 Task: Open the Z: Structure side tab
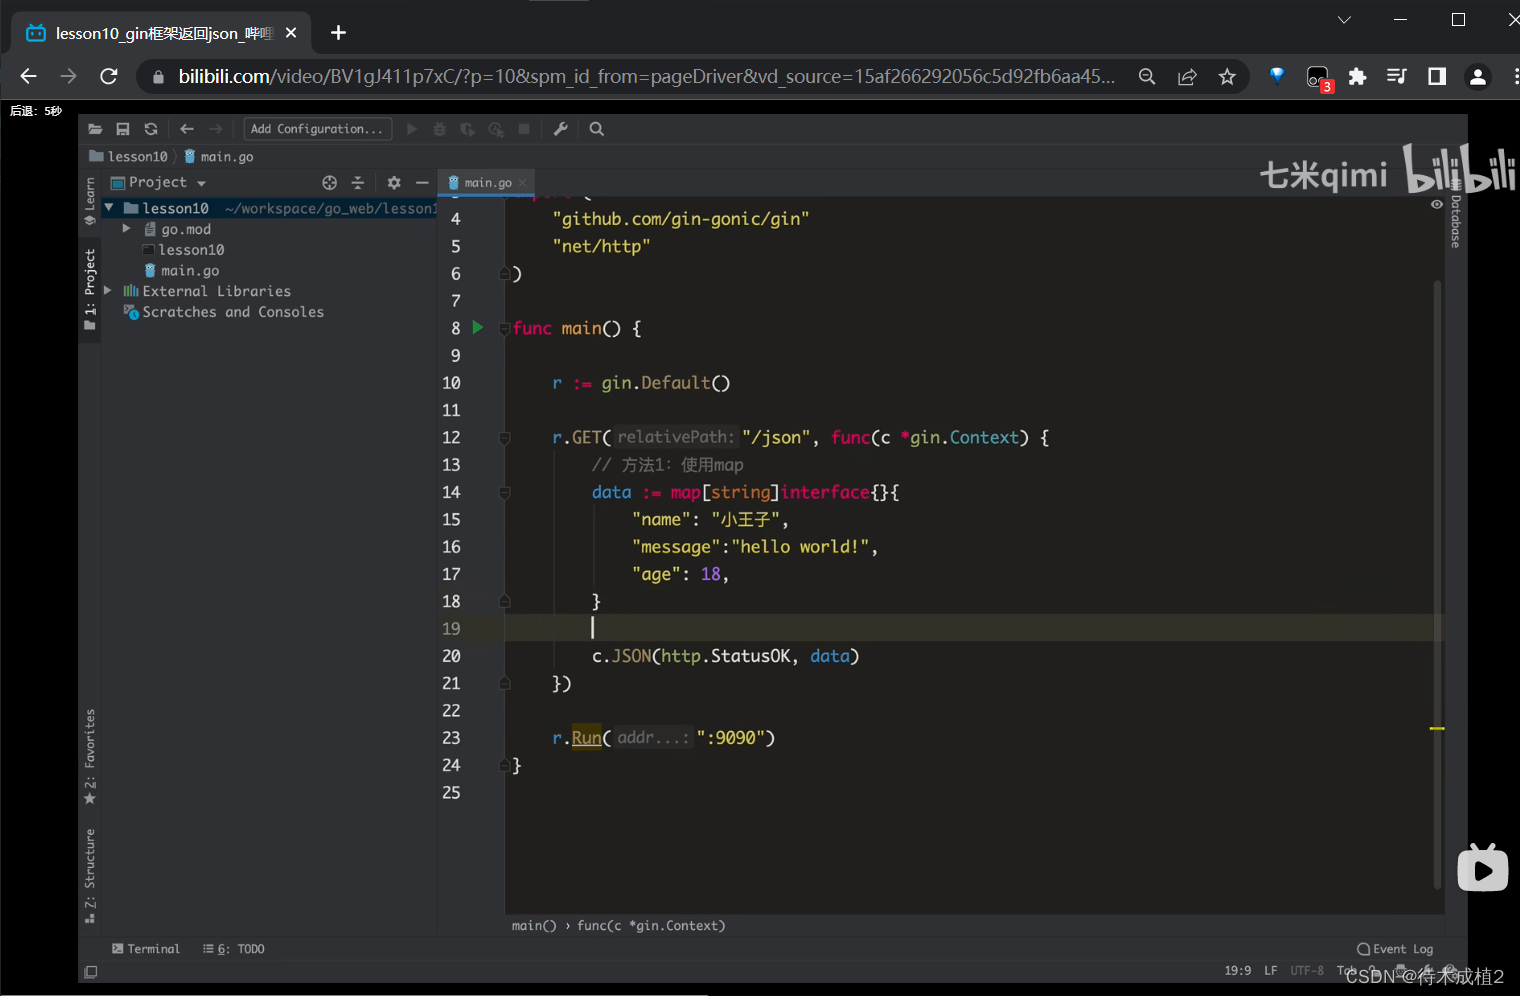90,876
